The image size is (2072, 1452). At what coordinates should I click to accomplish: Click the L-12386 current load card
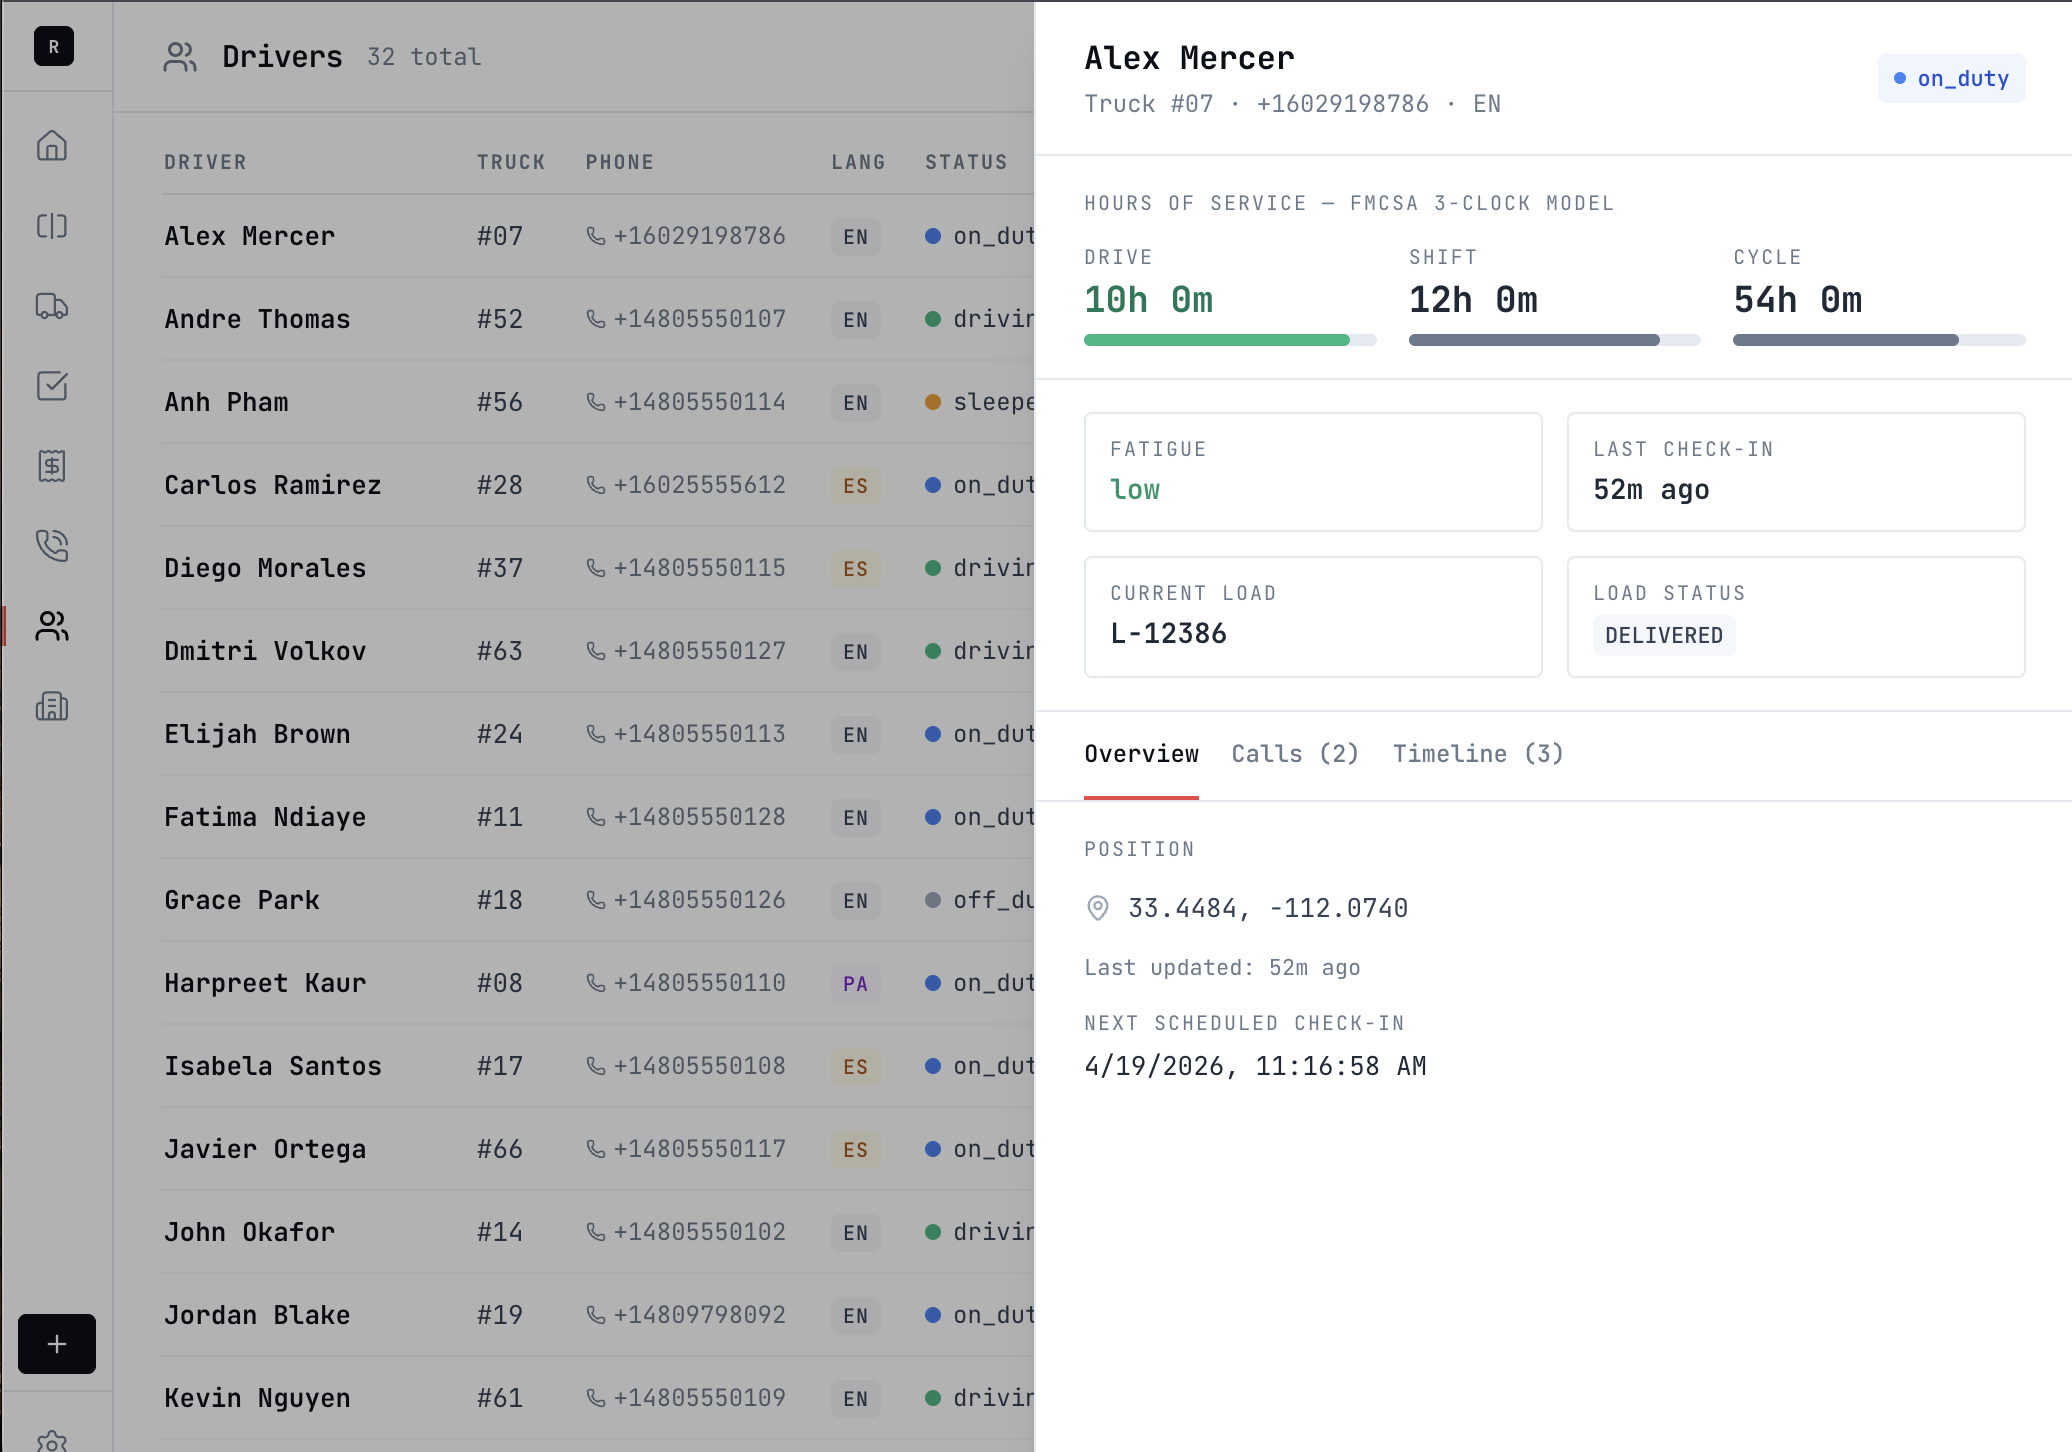coord(1312,617)
